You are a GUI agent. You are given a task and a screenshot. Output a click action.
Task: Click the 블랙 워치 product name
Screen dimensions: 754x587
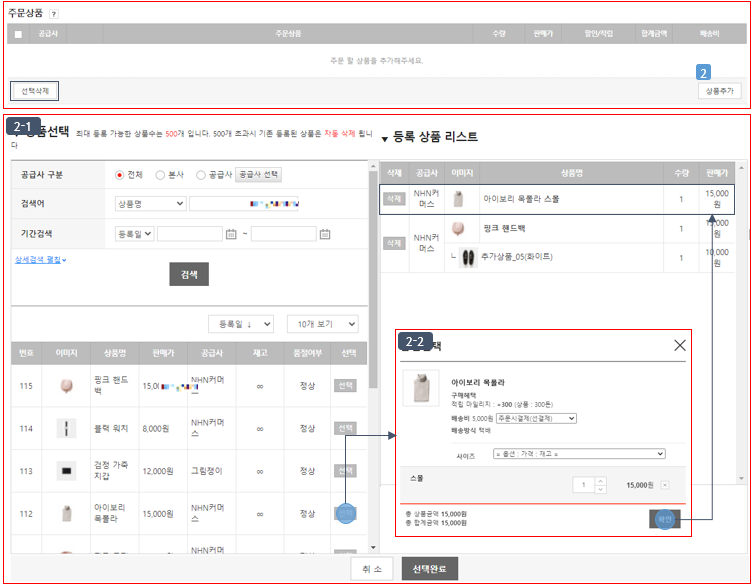pyautogui.click(x=111, y=428)
